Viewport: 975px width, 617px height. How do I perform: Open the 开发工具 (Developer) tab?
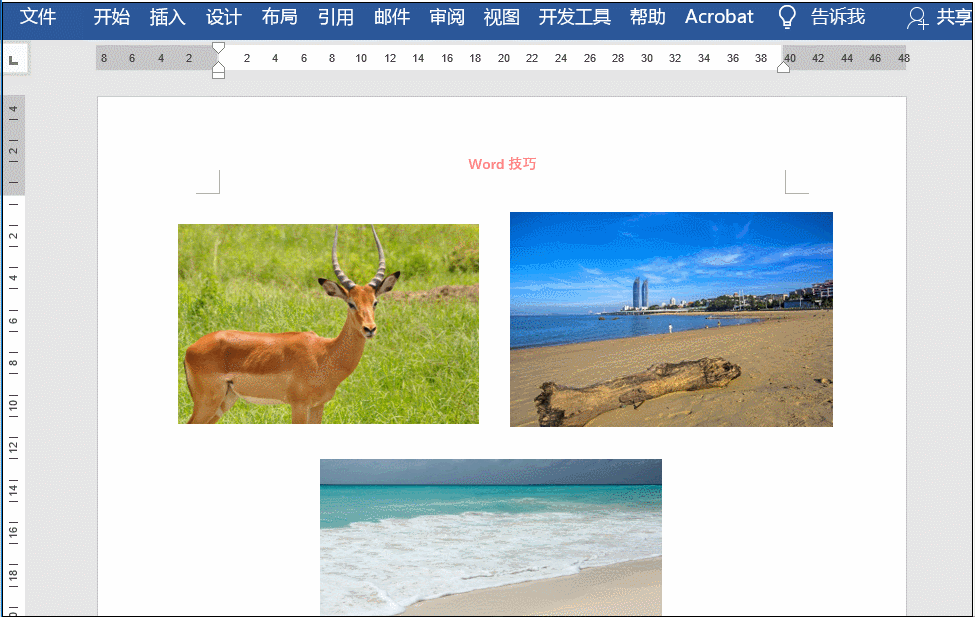pyautogui.click(x=574, y=17)
